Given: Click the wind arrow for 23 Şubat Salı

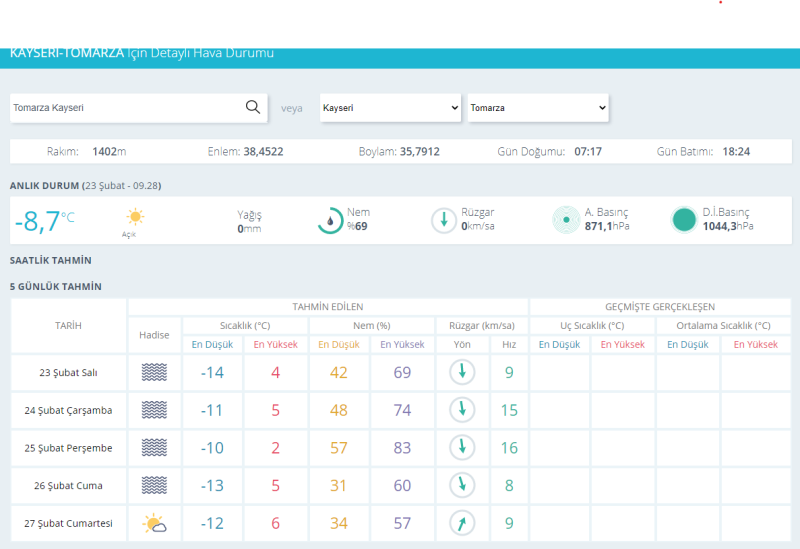Looking at the screenshot, I should click(462, 372).
